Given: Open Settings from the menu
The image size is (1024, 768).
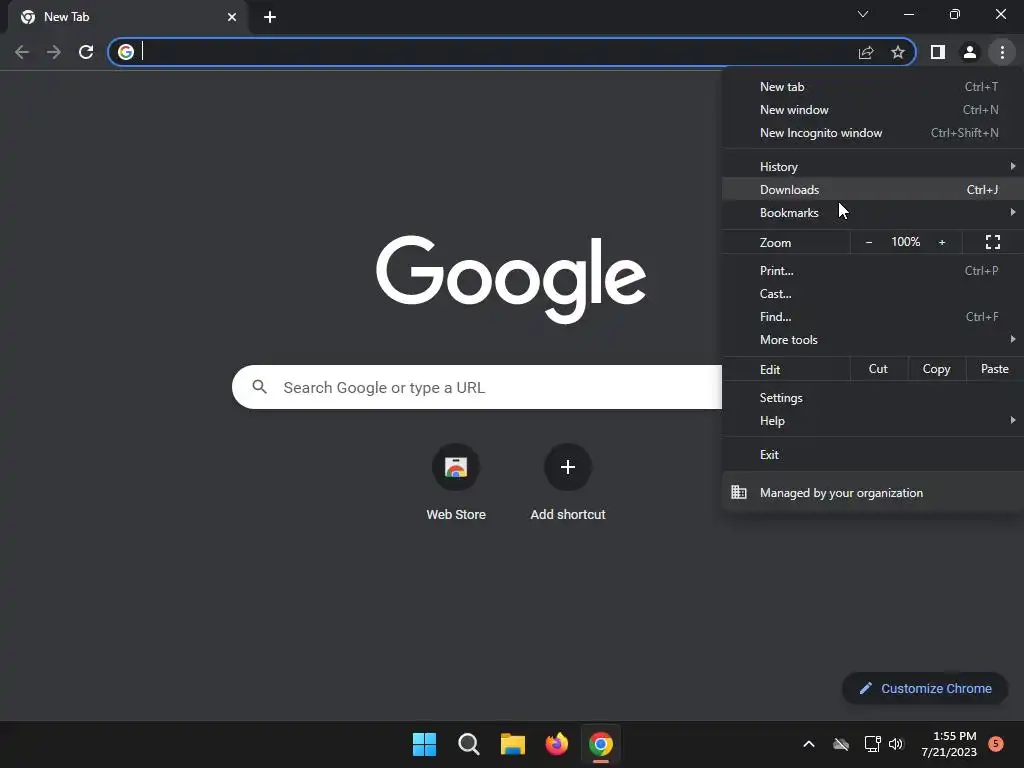Looking at the screenshot, I should pyautogui.click(x=872, y=398).
